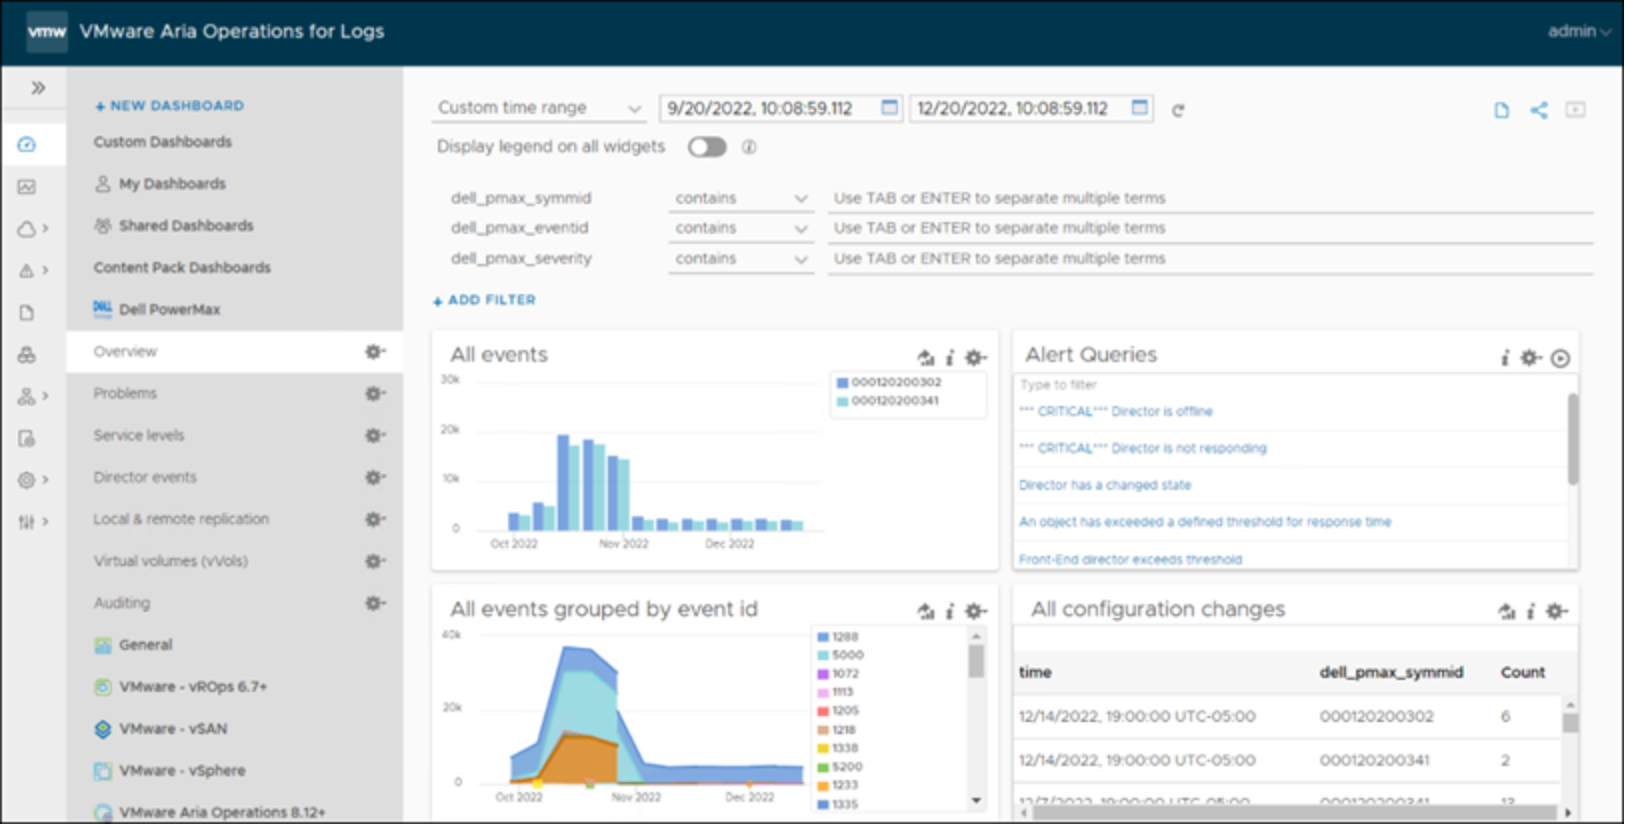Image resolution: width=1625 pixels, height=825 pixels.
Task: Open My Dashboards
Action: click(160, 184)
